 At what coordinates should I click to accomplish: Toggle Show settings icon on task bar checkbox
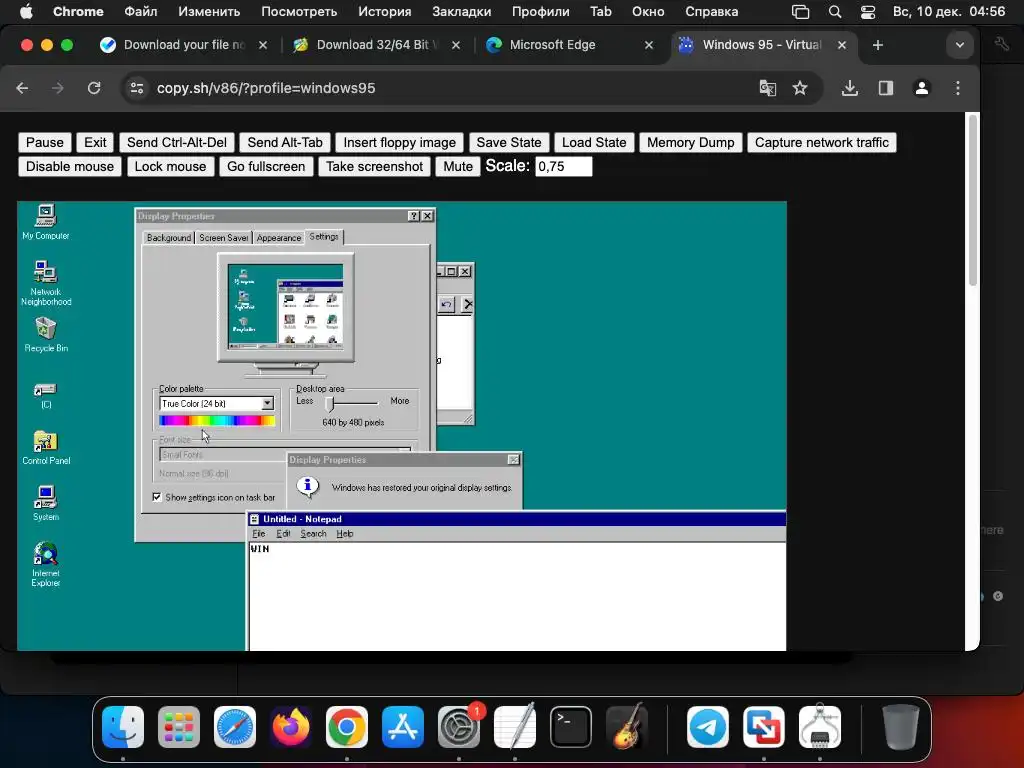coord(157,497)
